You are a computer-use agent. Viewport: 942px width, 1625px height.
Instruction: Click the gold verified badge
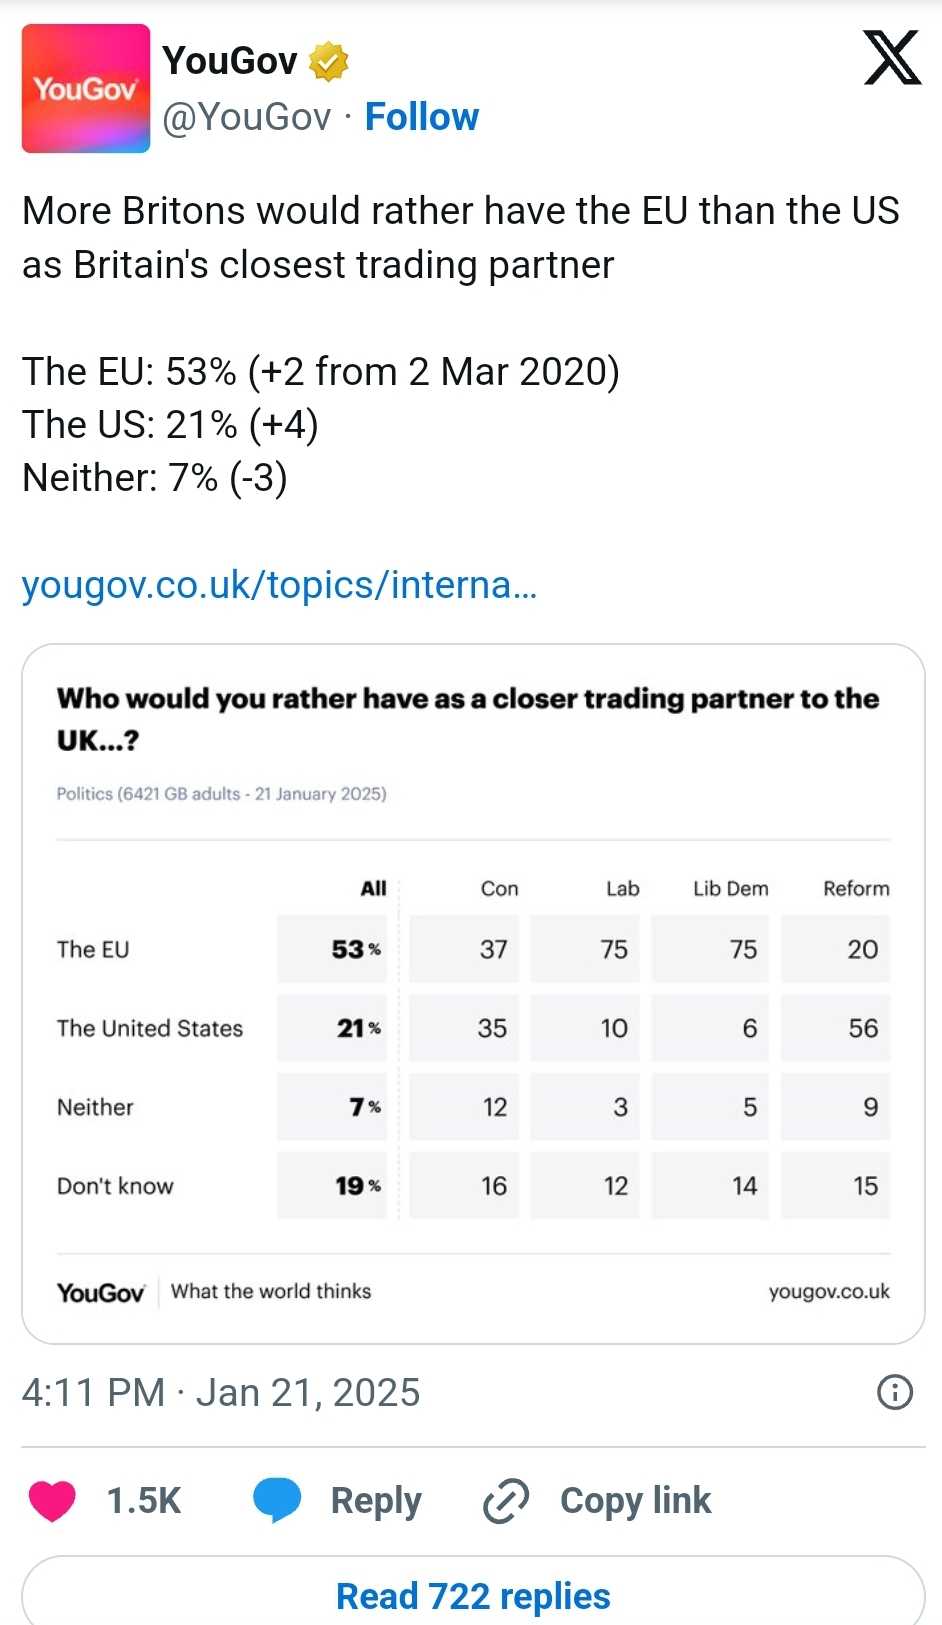pos(328,61)
